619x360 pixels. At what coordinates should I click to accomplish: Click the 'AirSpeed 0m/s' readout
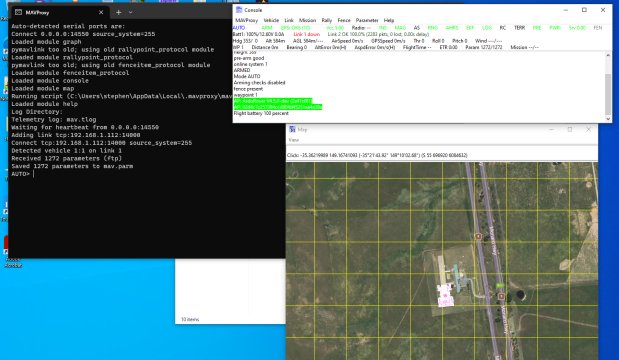[x=347, y=41]
